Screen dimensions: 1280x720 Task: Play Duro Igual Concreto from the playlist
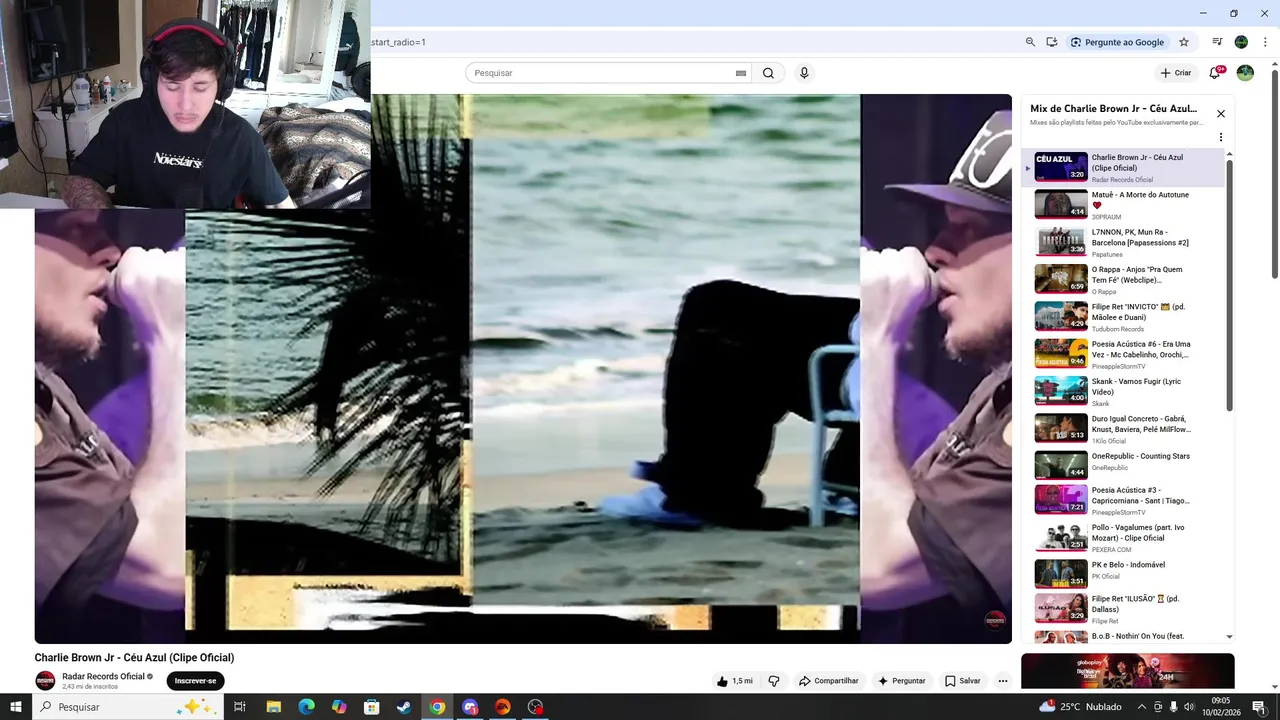coord(1124,429)
